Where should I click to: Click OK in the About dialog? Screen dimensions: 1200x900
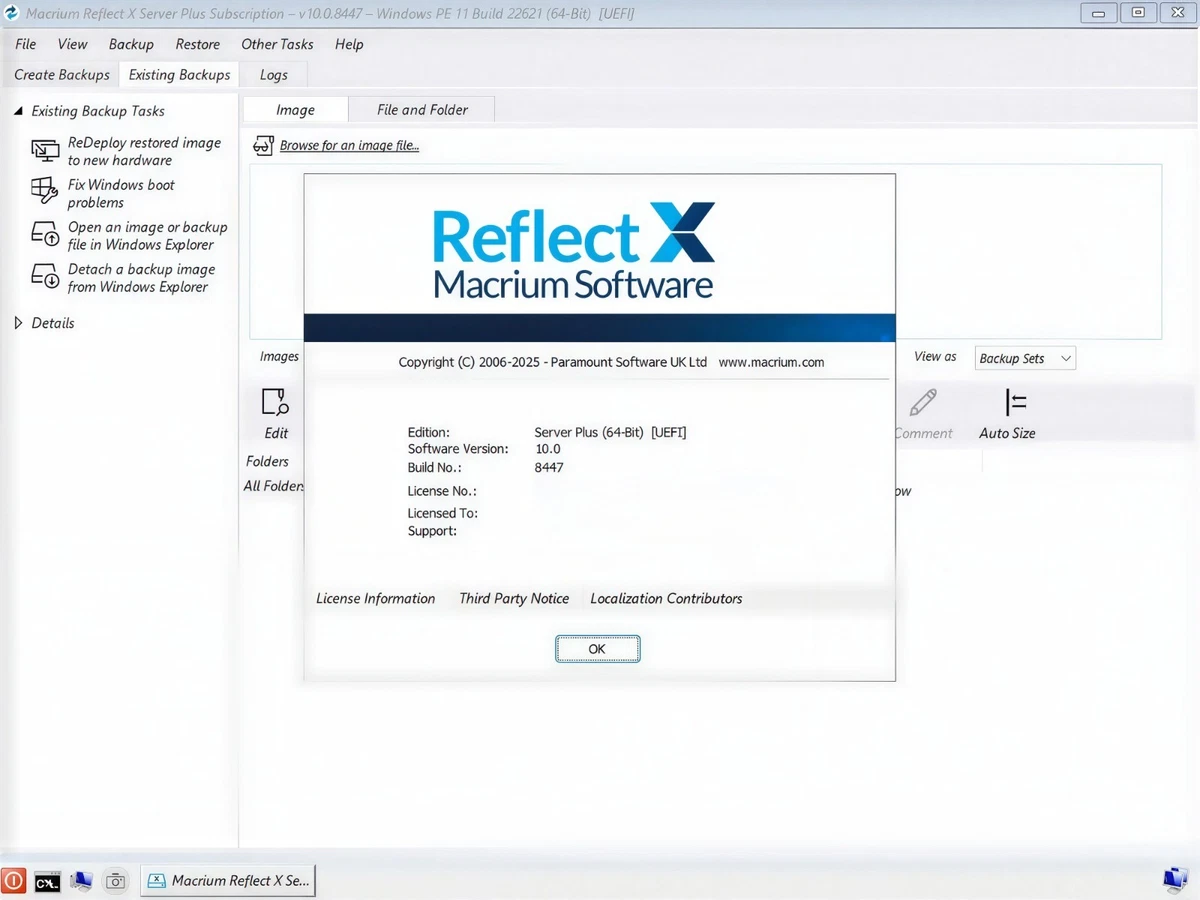pos(597,649)
